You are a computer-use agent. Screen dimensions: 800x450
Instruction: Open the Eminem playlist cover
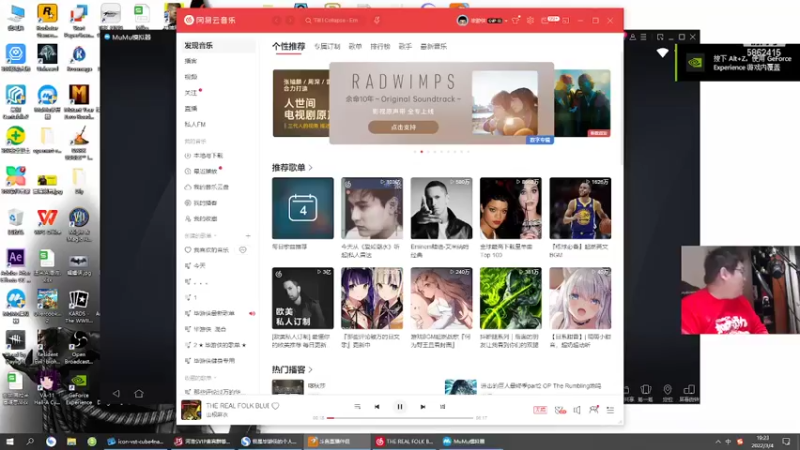click(441, 208)
